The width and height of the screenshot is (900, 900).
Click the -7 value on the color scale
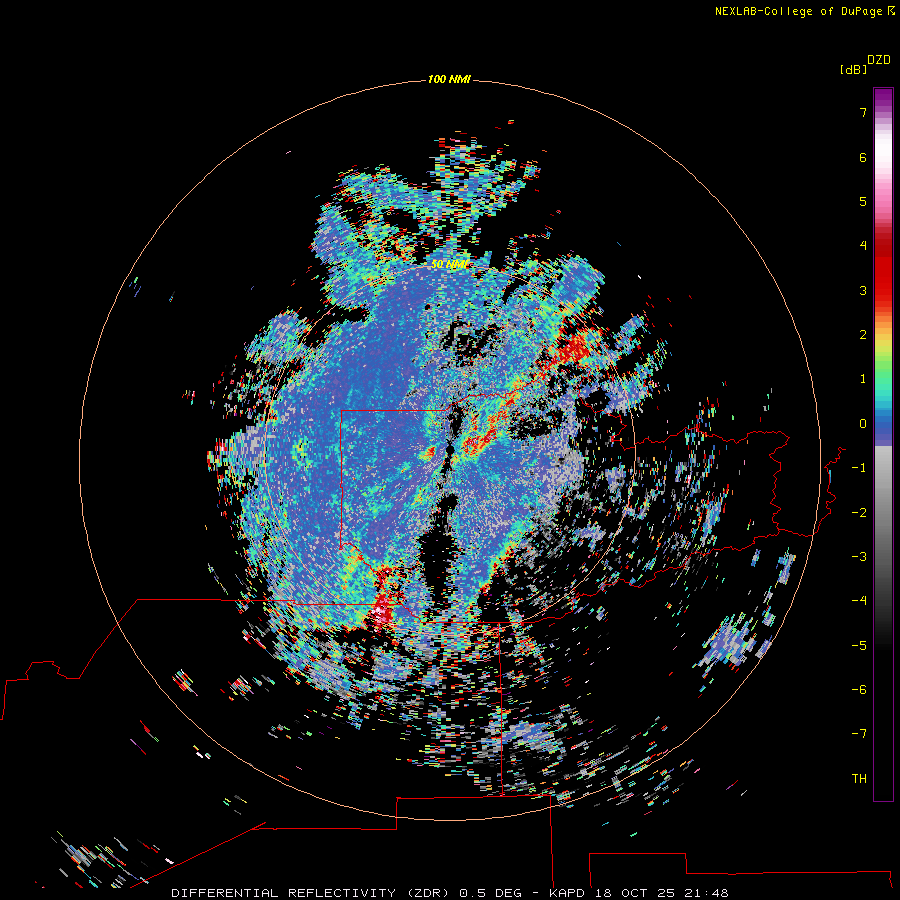(x=859, y=734)
